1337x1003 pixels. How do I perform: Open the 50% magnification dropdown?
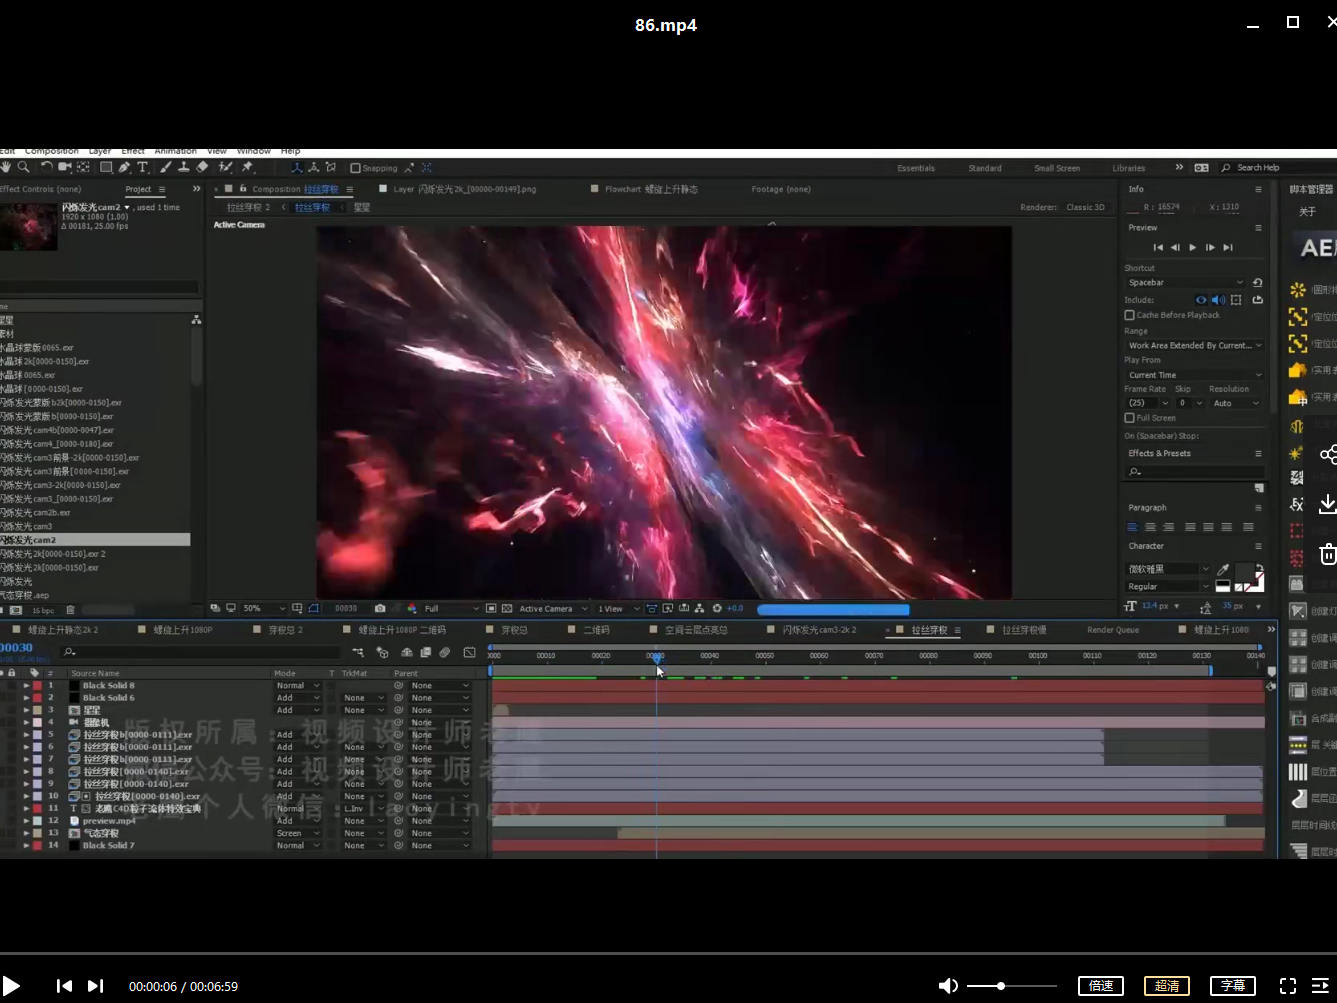[264, 608]
